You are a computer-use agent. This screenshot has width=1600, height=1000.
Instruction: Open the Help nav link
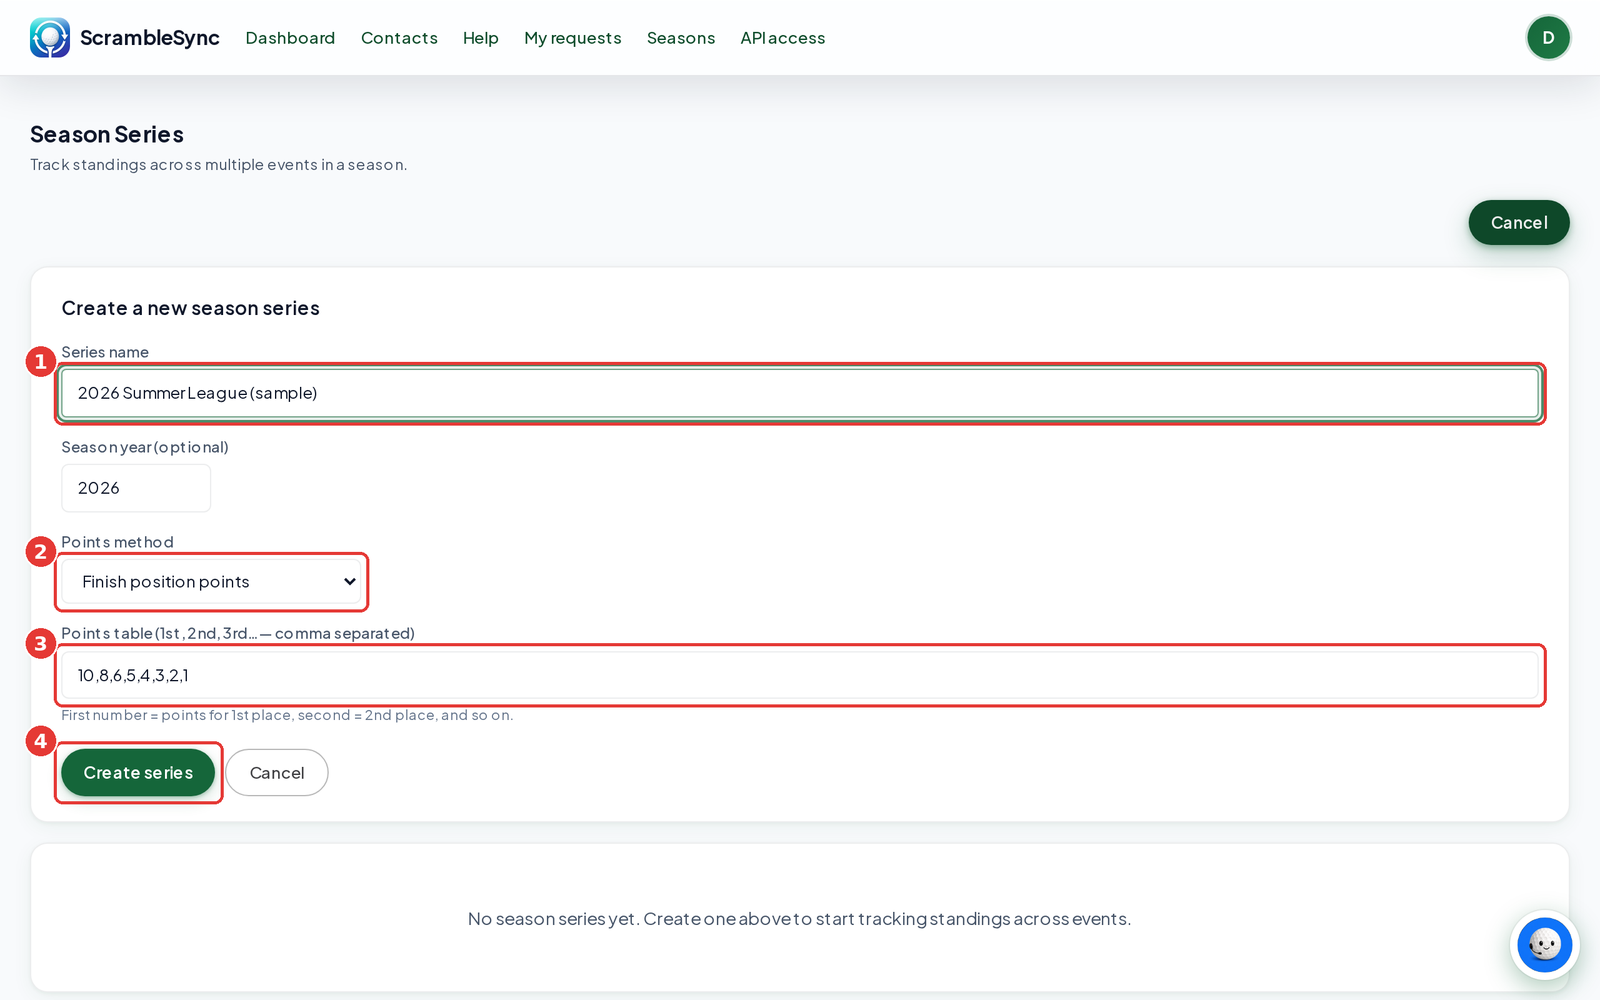tap(480, 38)
